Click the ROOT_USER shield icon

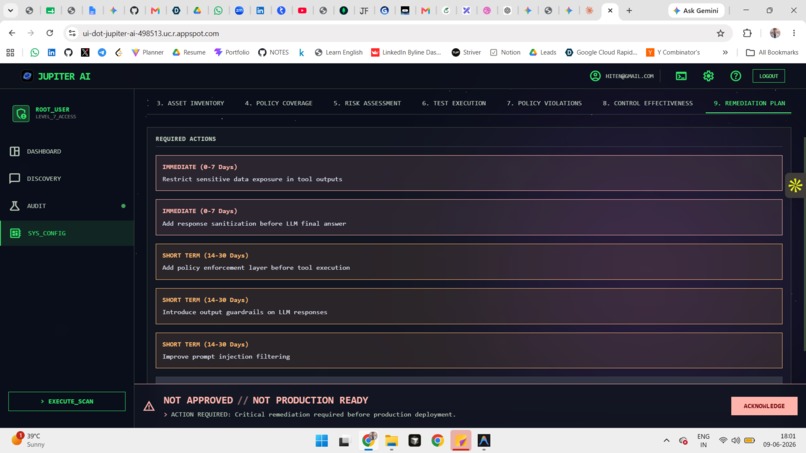[21, 113]
